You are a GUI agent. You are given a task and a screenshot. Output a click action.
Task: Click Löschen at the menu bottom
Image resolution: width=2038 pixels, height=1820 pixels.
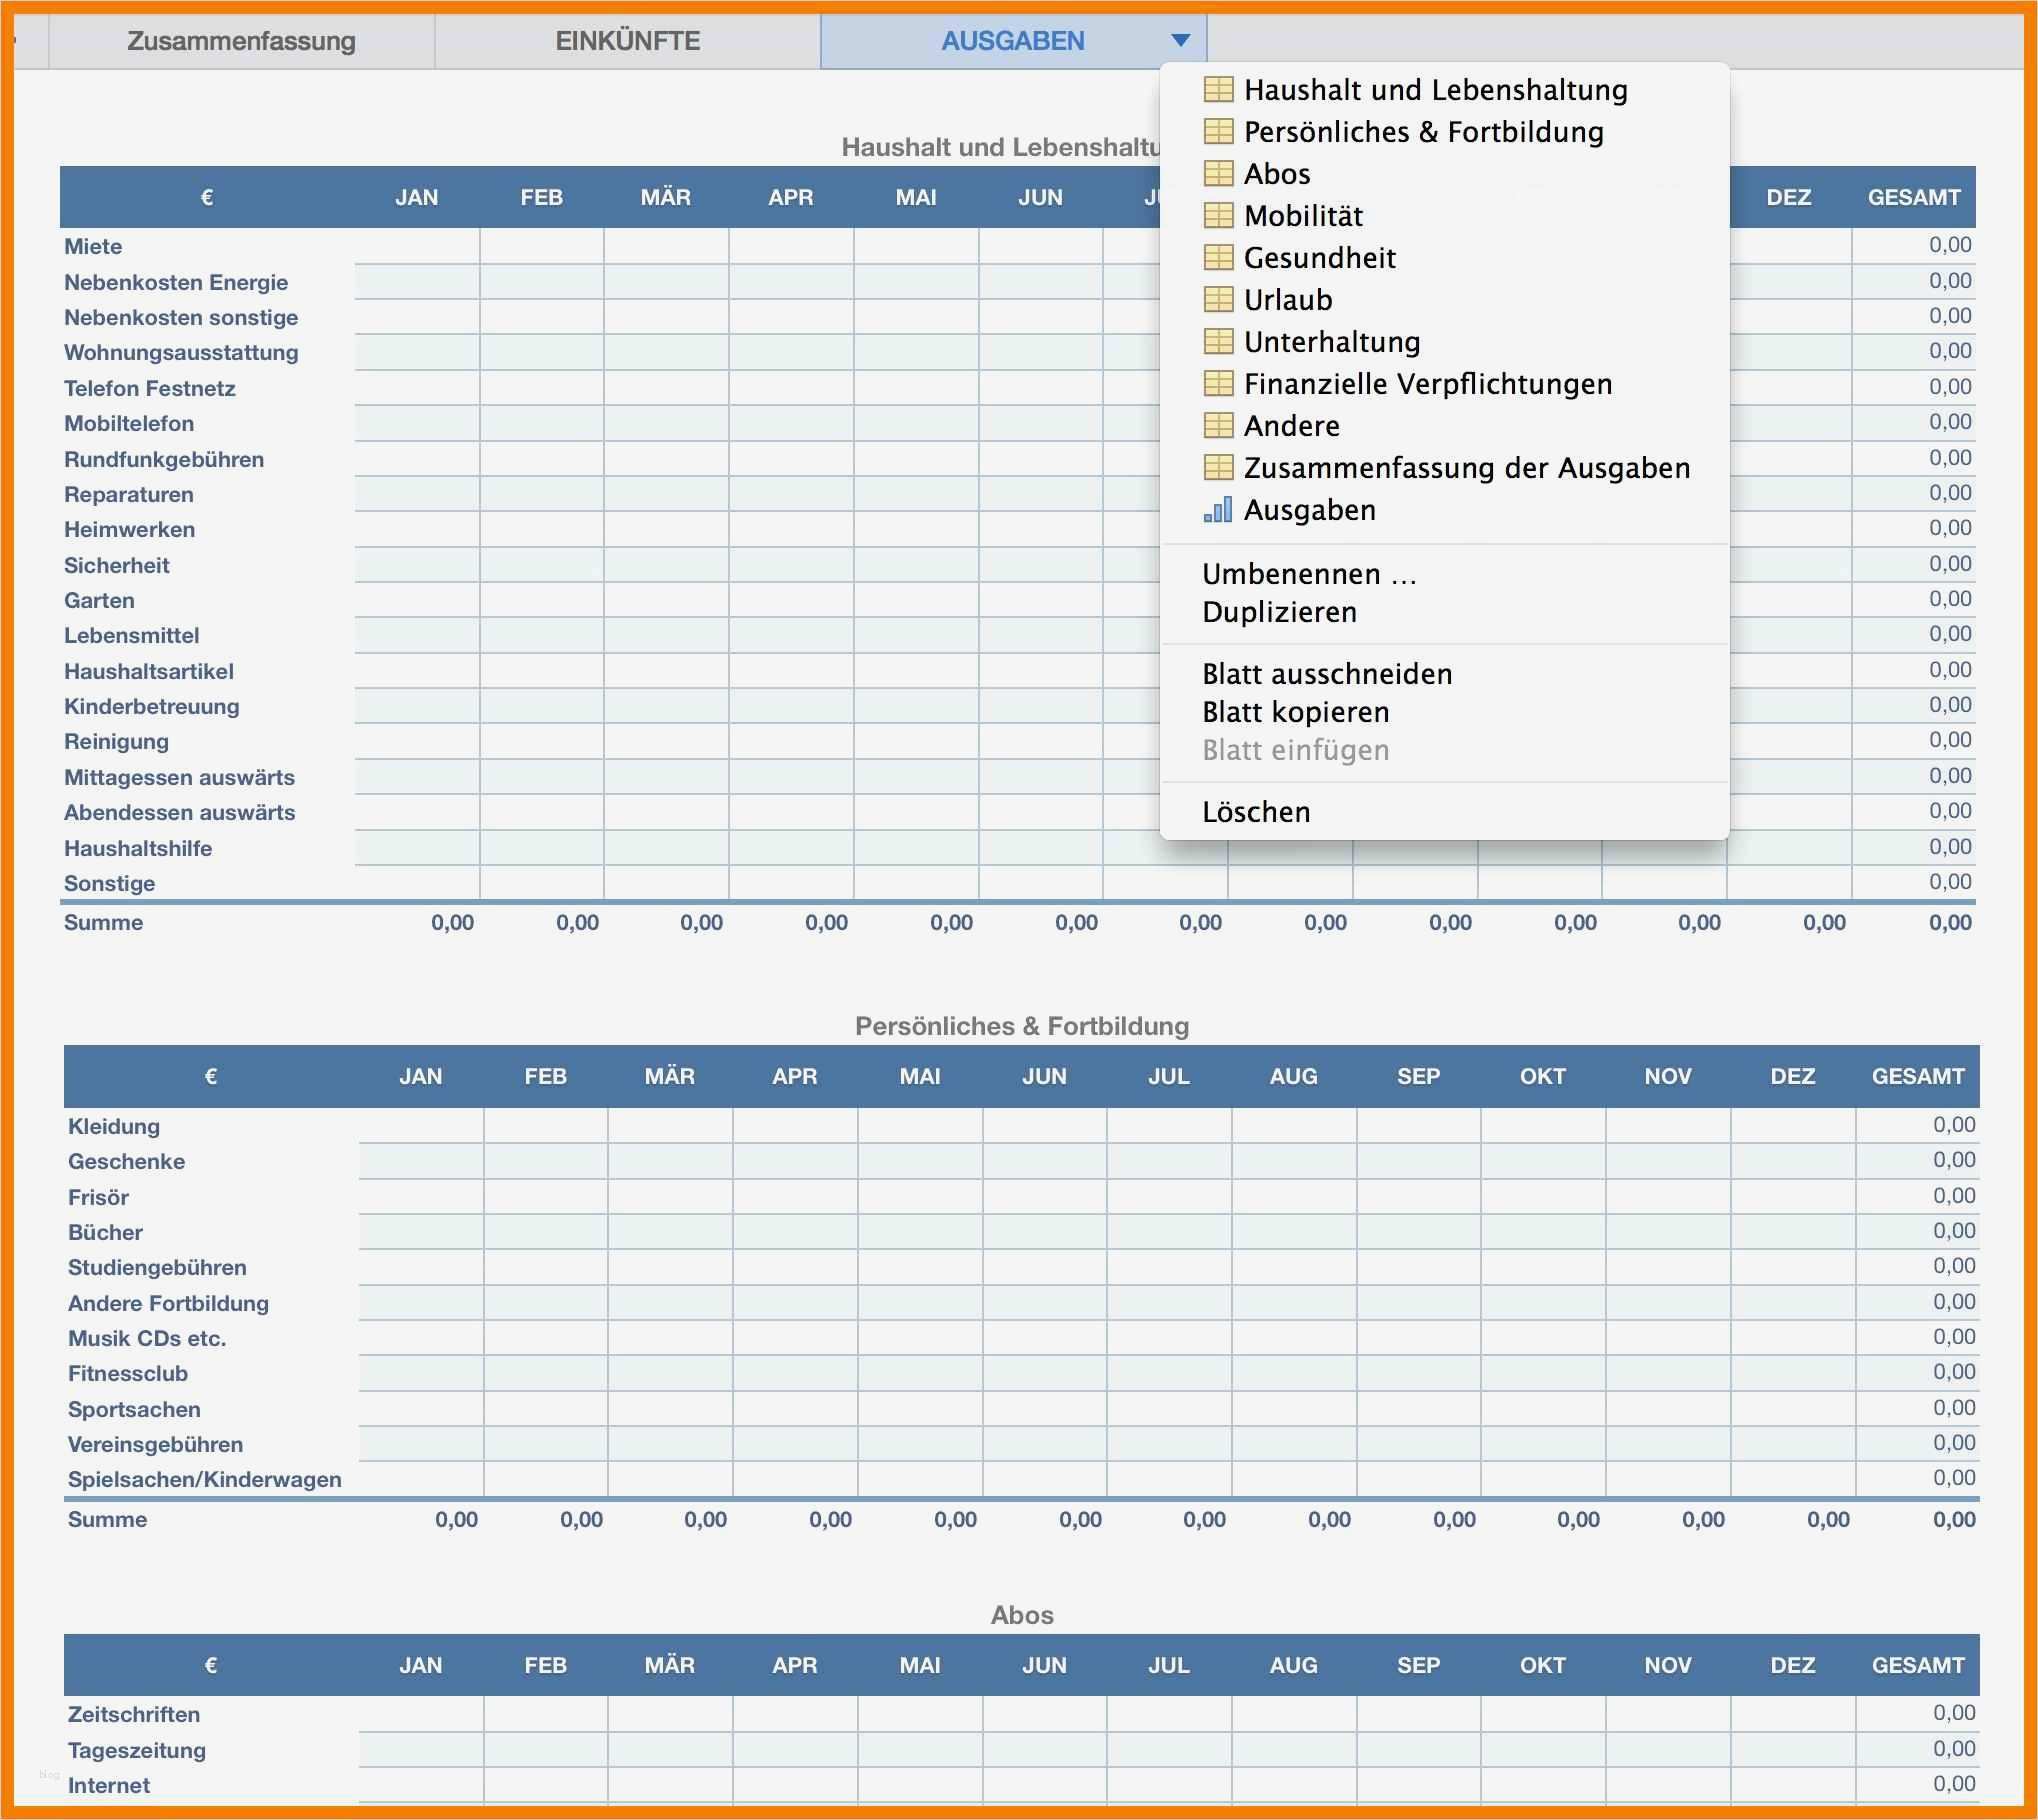point(1256,811)
